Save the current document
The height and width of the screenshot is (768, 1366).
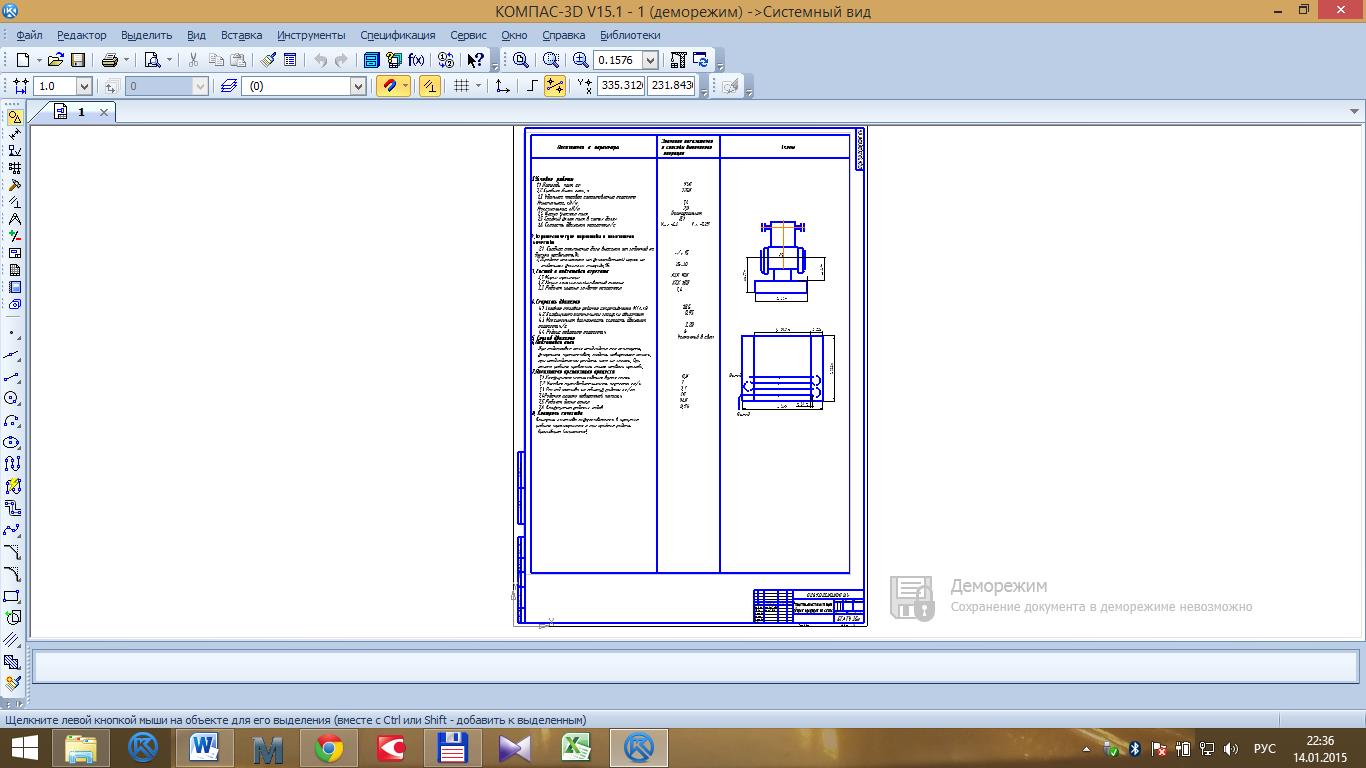pos(78,60)
